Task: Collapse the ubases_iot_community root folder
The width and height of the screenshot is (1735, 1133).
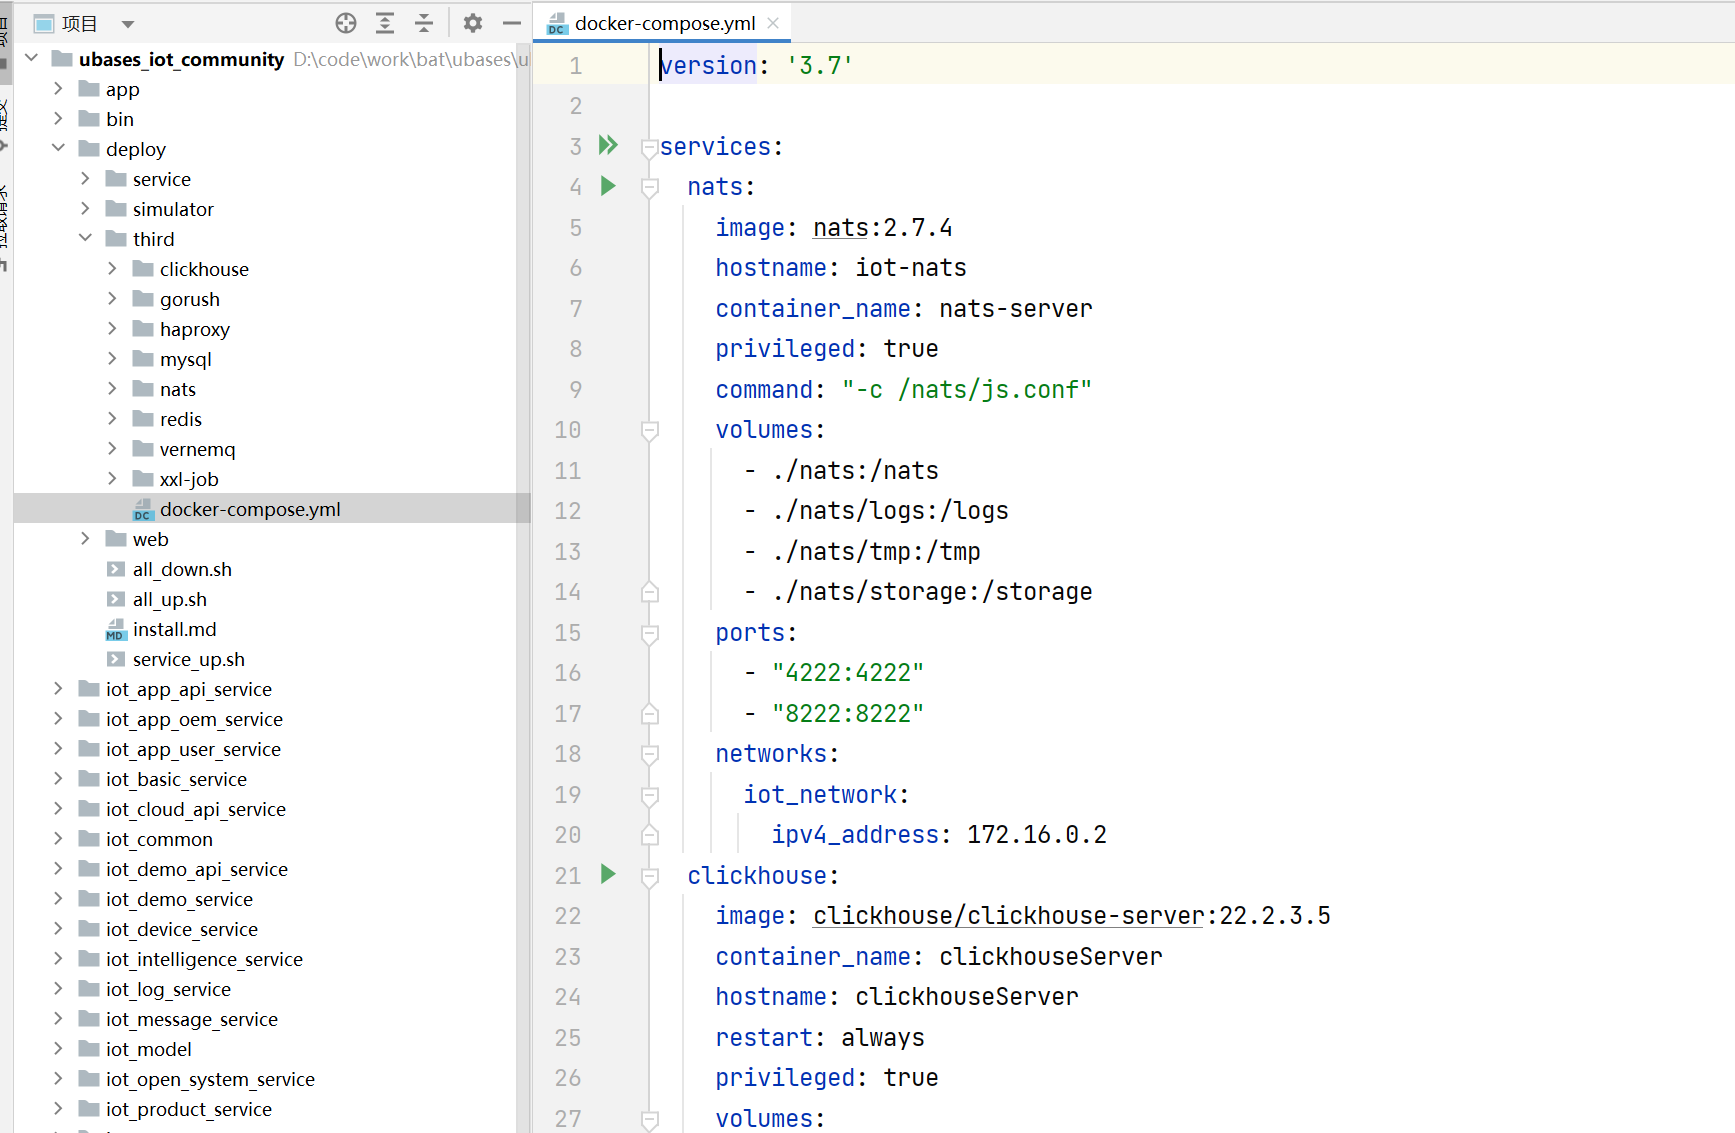Action: coord(31,58)
